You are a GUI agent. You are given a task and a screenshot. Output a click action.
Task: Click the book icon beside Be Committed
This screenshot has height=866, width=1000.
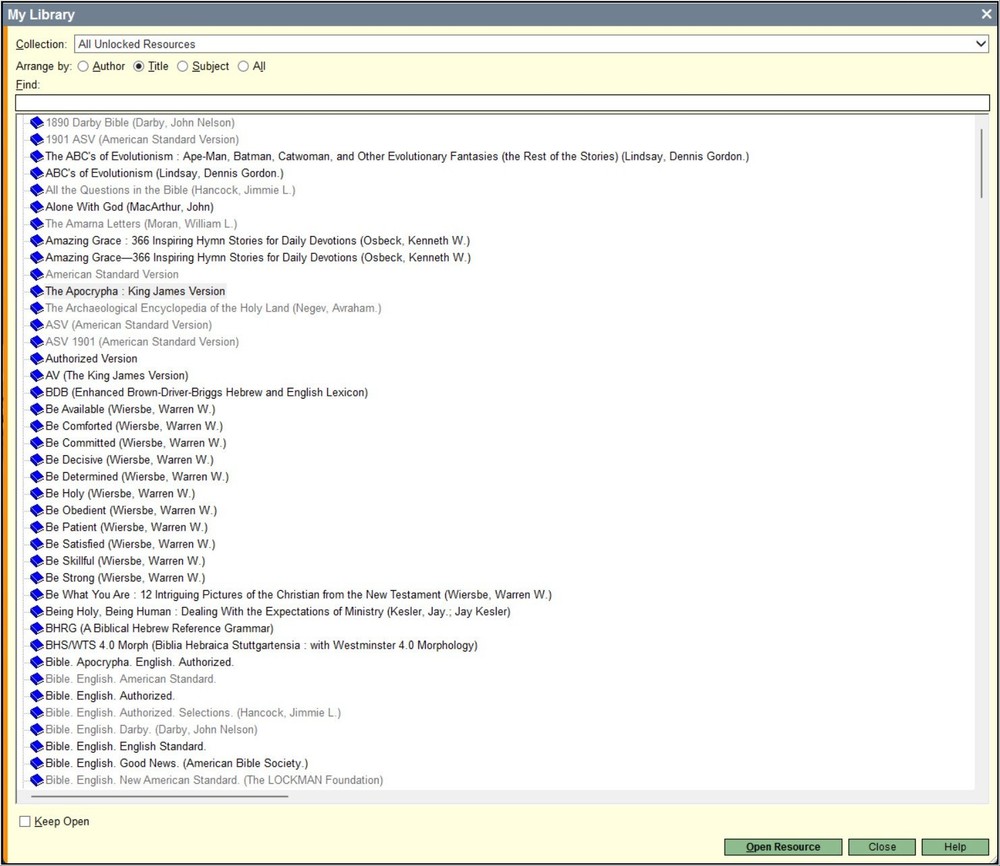point(37,443)
